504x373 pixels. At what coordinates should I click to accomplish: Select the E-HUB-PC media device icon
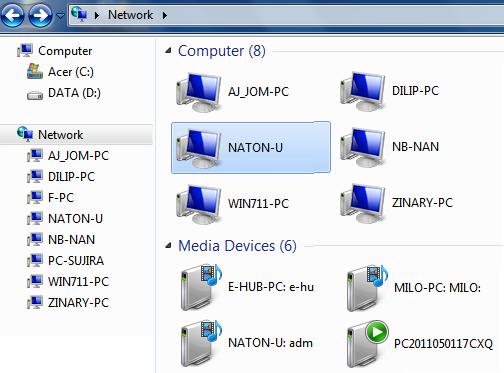(x=201, y=287)
